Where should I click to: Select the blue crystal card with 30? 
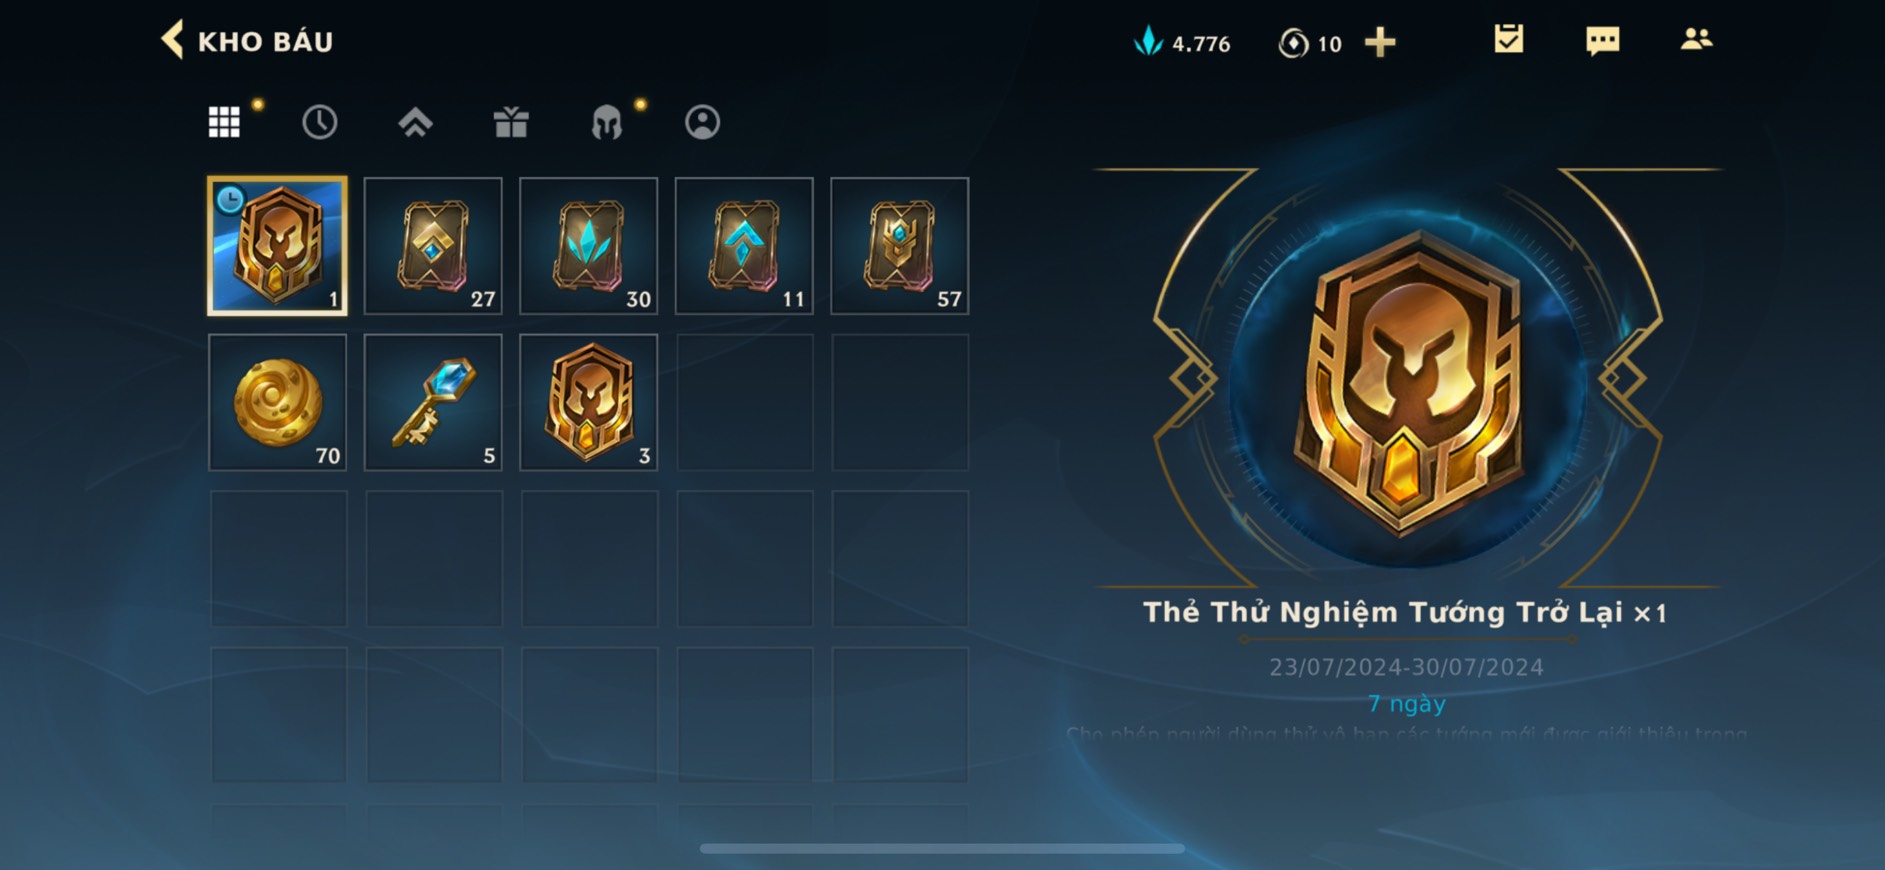click(x=589, y=246)
